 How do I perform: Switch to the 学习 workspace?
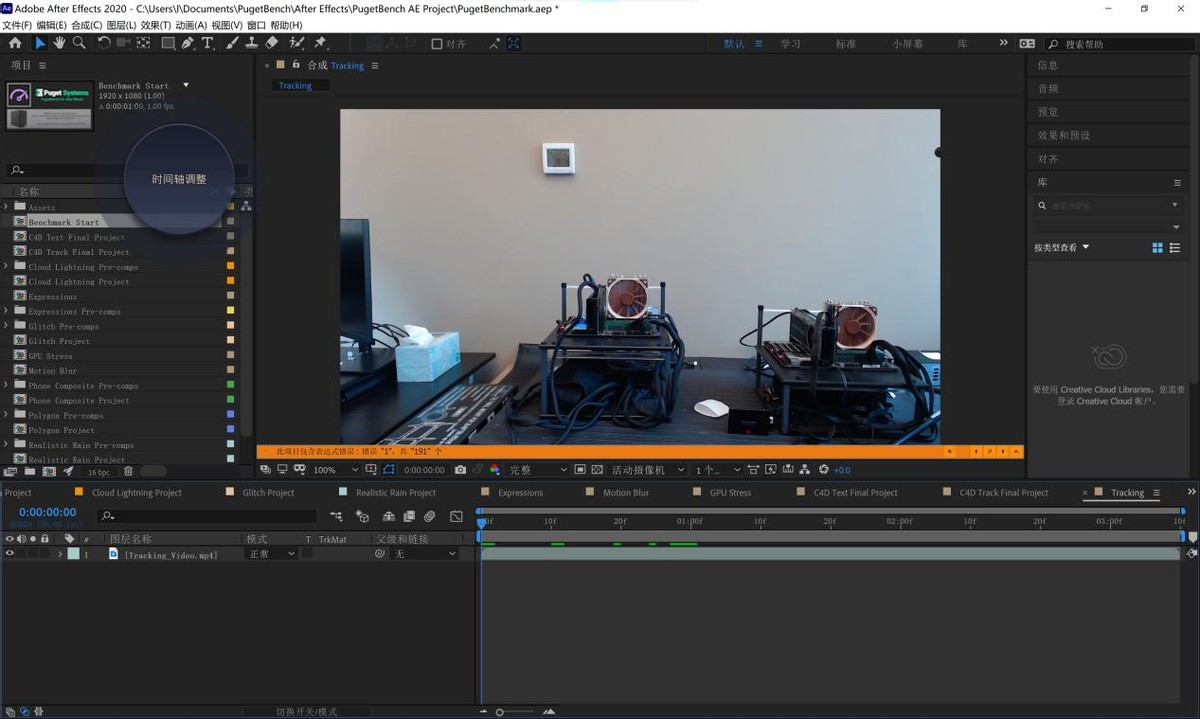click(790, 44)
